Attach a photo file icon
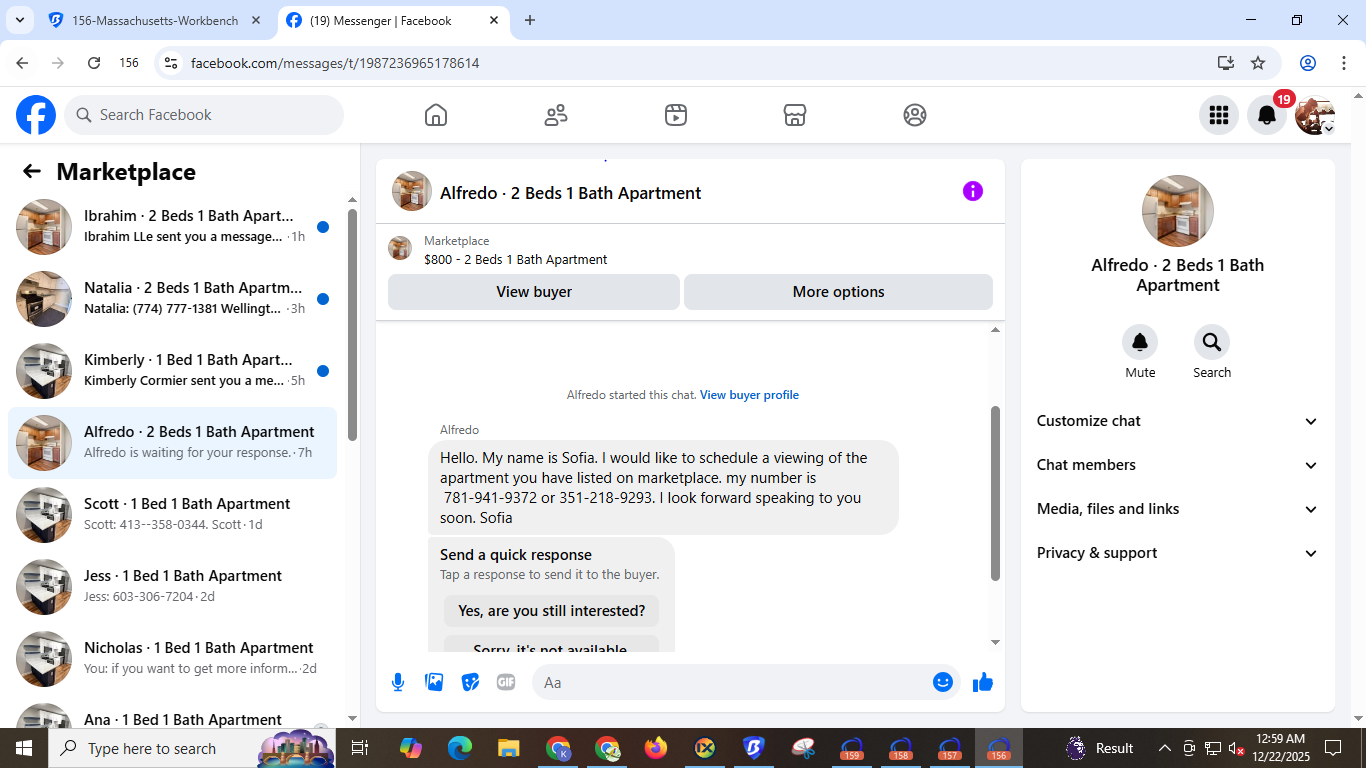The width and height of the screenshot is (1366, 768). 434,682
